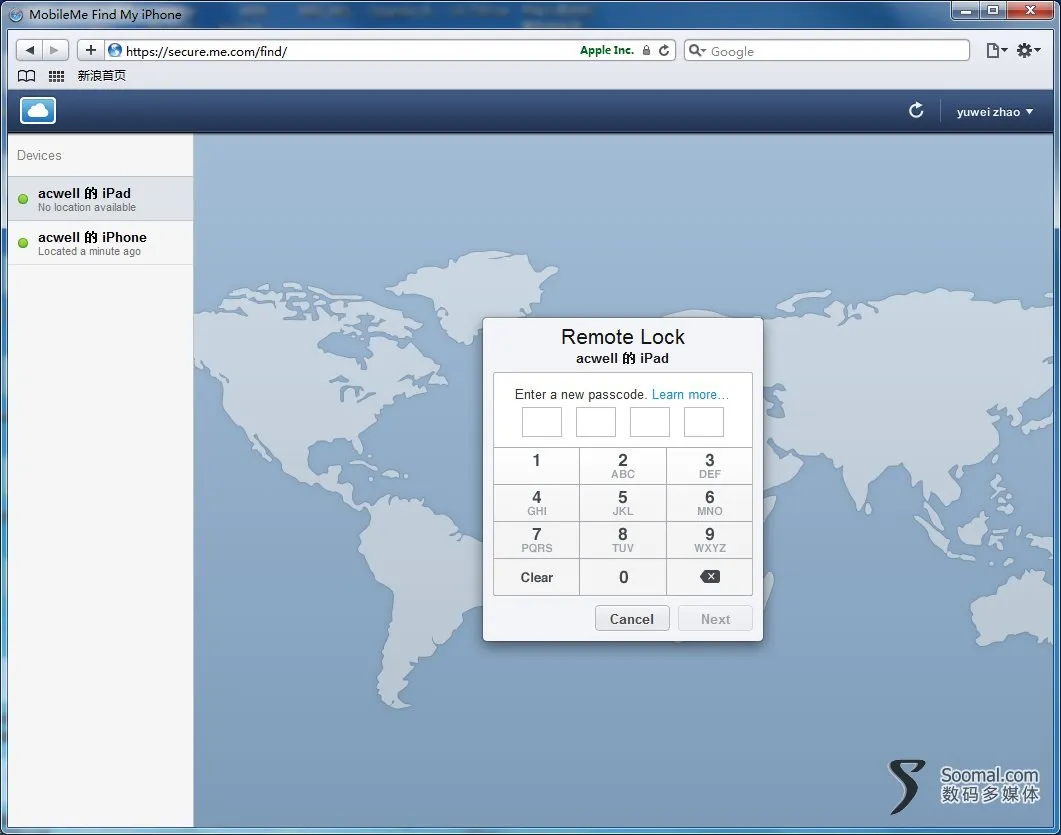Click the first passcode digit box

click(541, 422)
